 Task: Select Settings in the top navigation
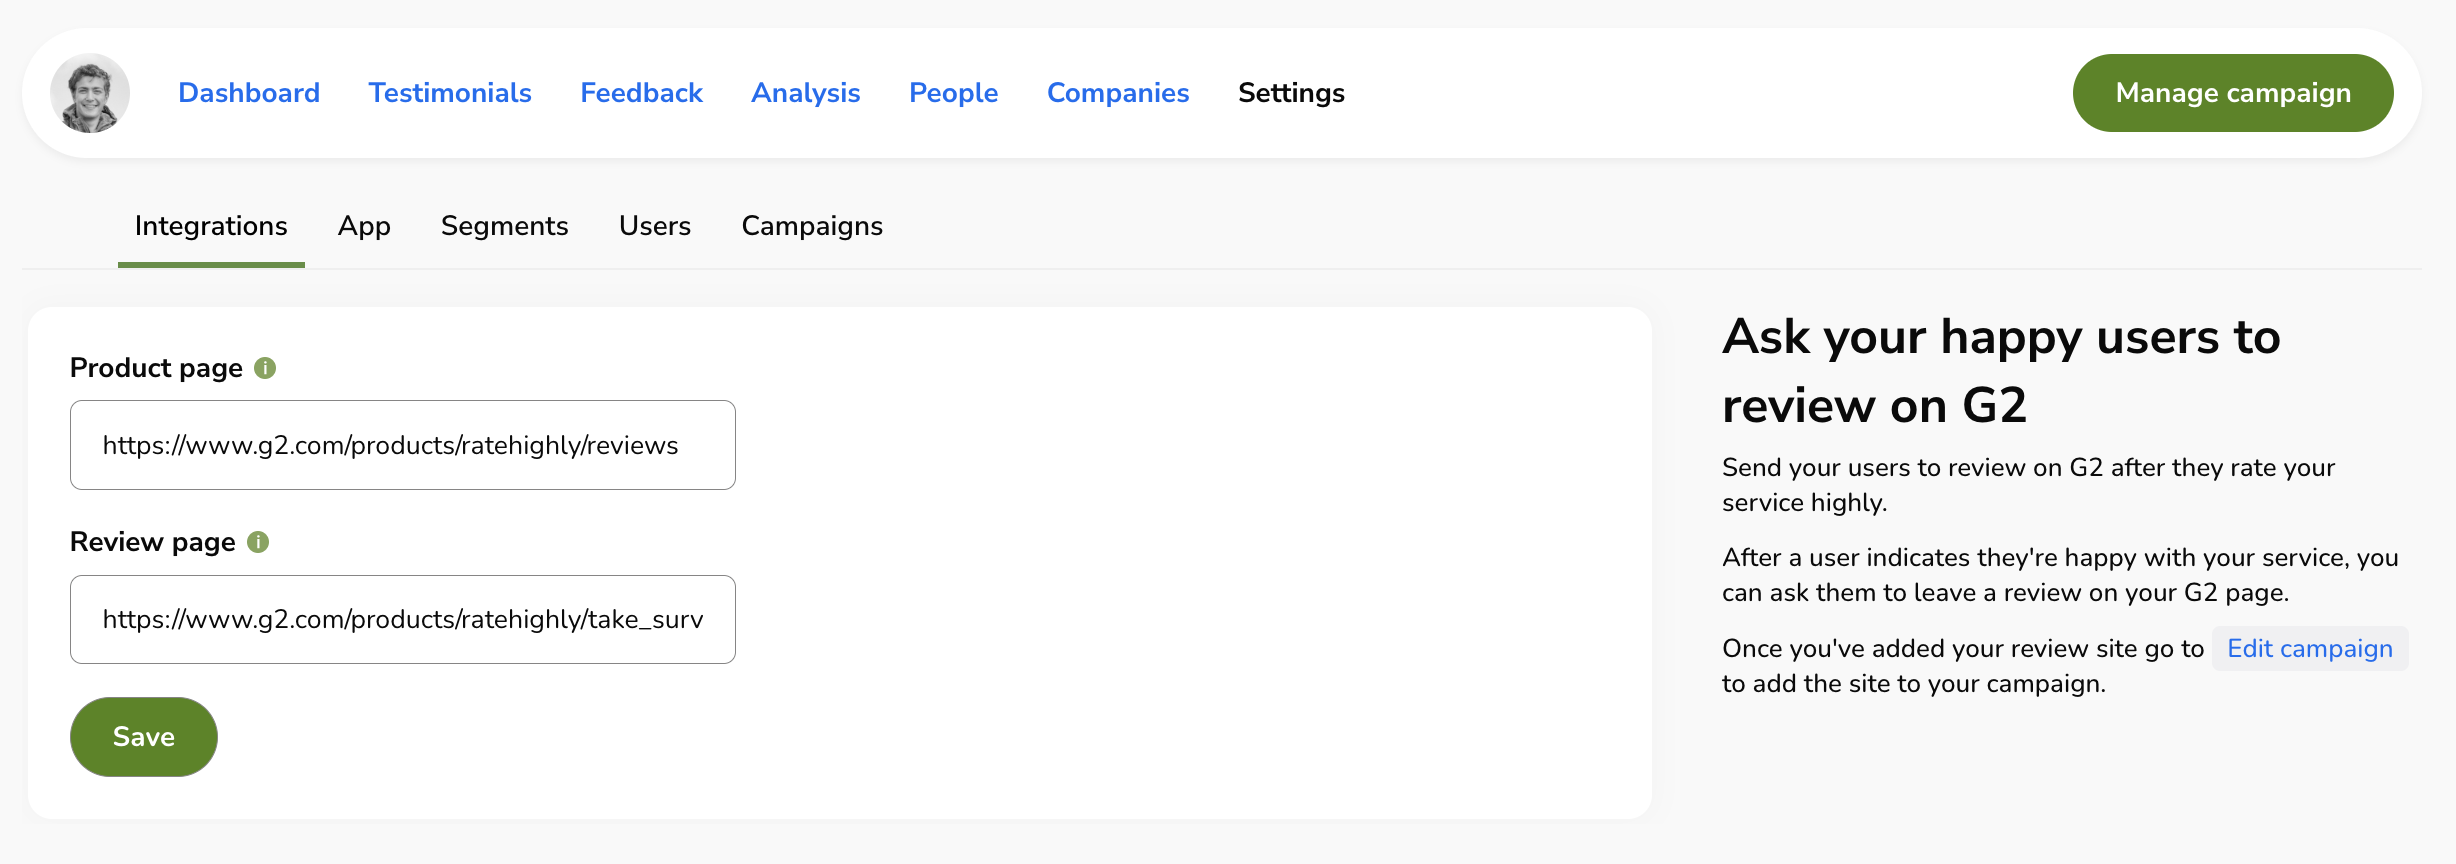(1291, 93)
